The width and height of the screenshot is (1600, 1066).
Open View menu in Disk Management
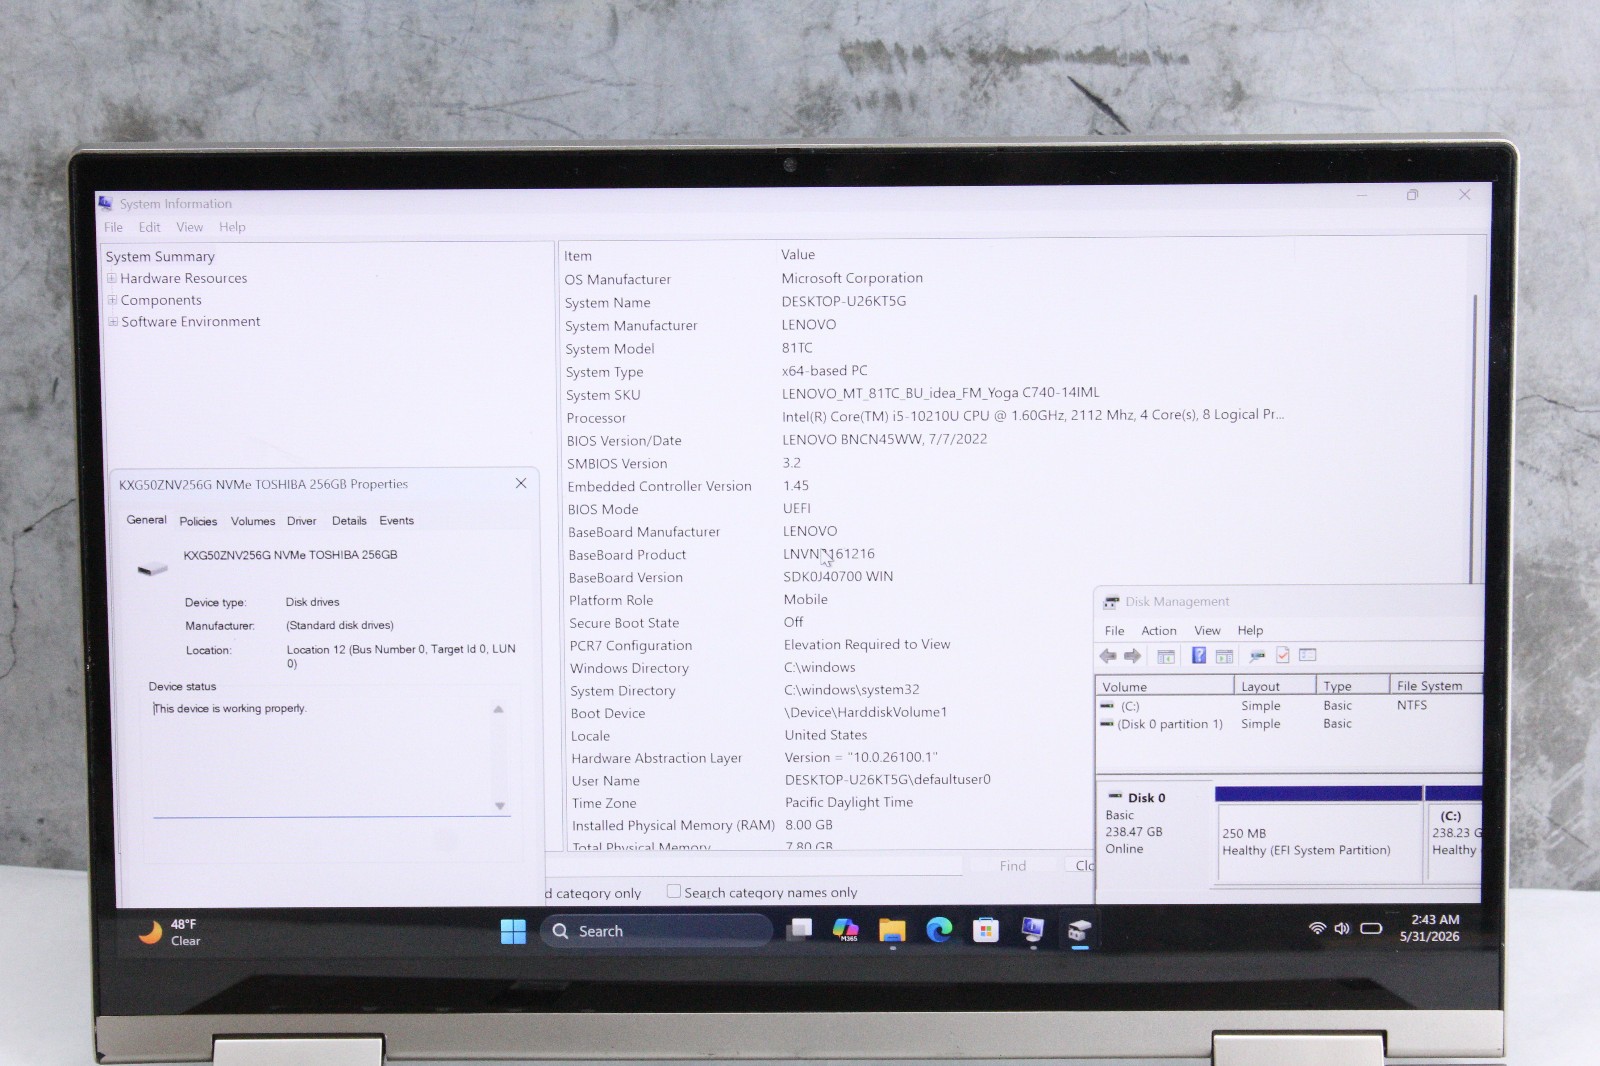click(1207, 631)
